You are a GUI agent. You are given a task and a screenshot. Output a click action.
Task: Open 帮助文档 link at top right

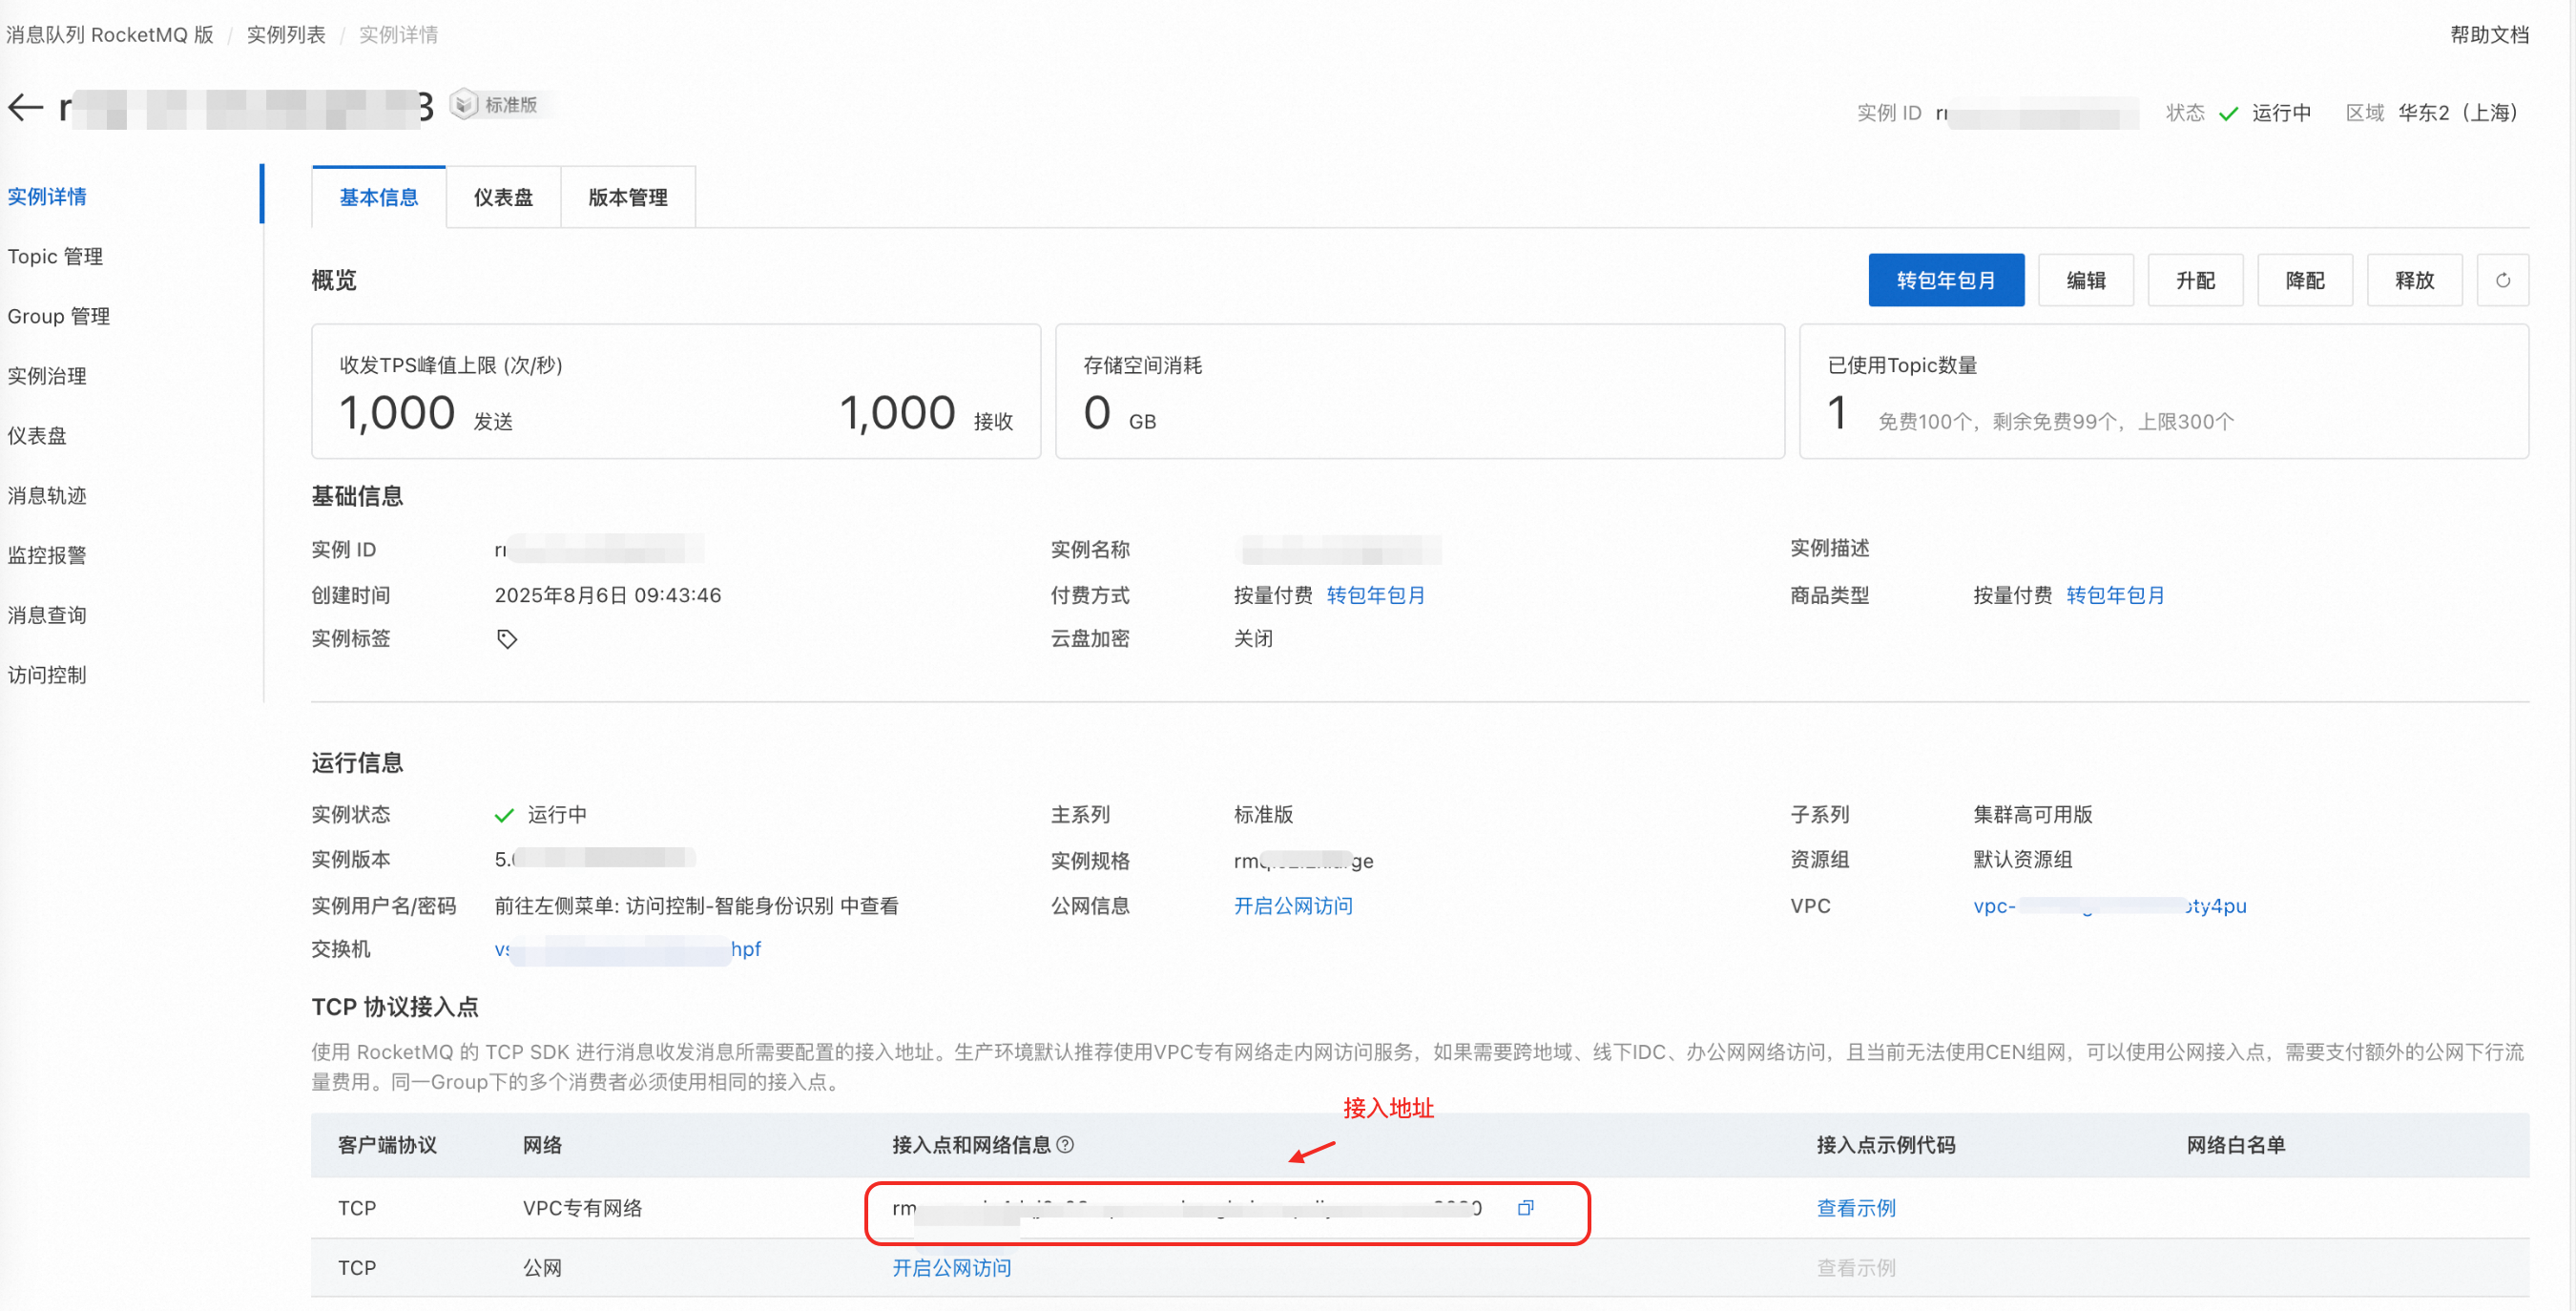[x=2489, y=35]
